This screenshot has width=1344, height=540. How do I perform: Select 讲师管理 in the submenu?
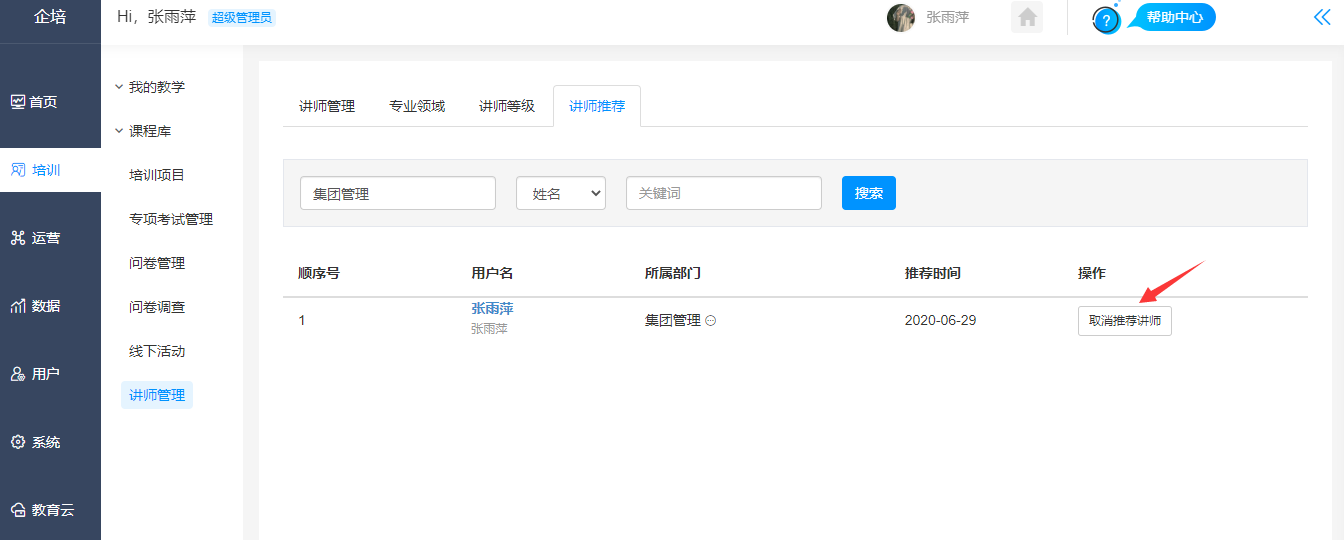[x=157, y=395]
